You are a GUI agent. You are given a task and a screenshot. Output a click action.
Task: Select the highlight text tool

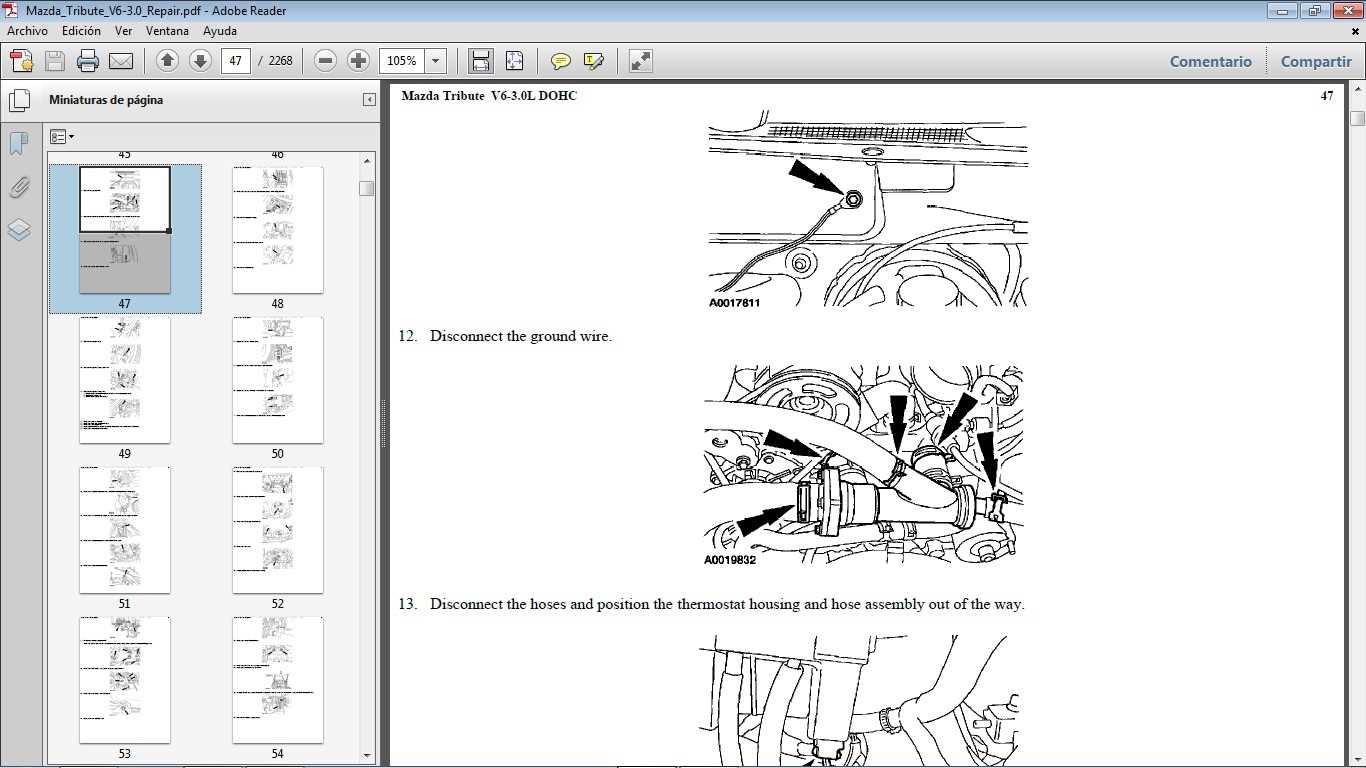tap(594, 61)
